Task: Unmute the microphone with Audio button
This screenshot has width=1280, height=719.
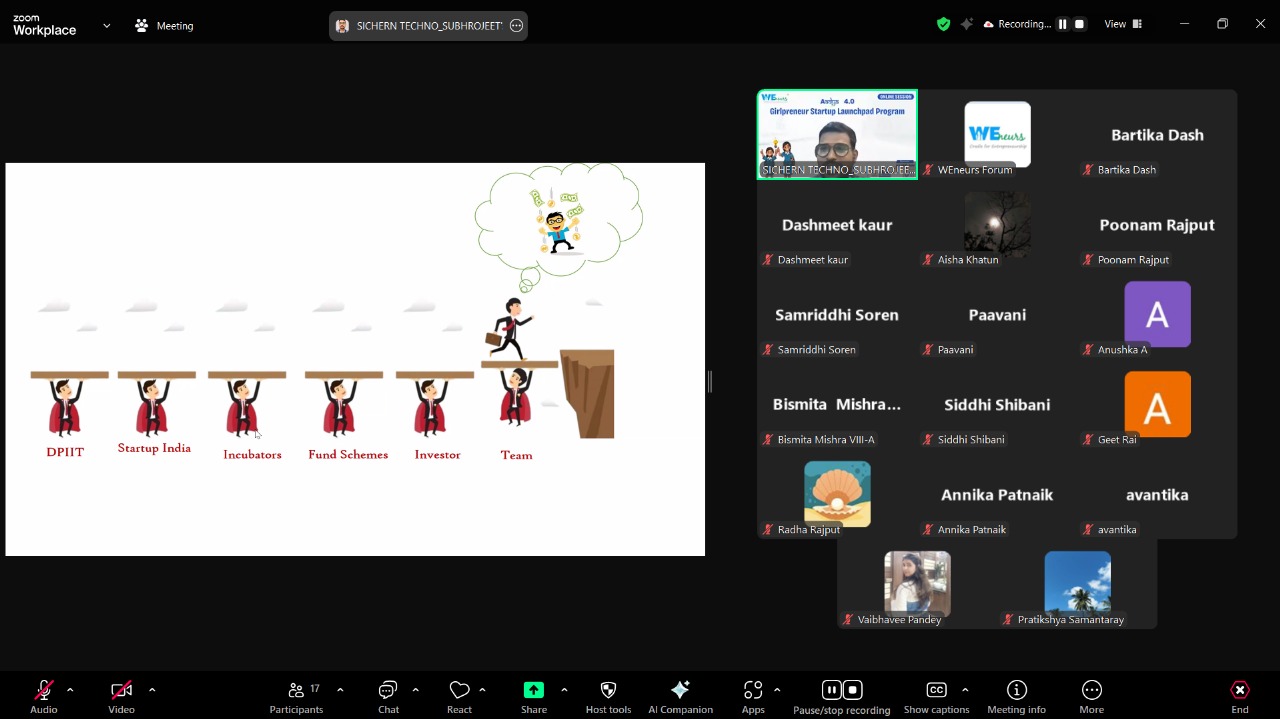Action: click(x=44, y=696)
